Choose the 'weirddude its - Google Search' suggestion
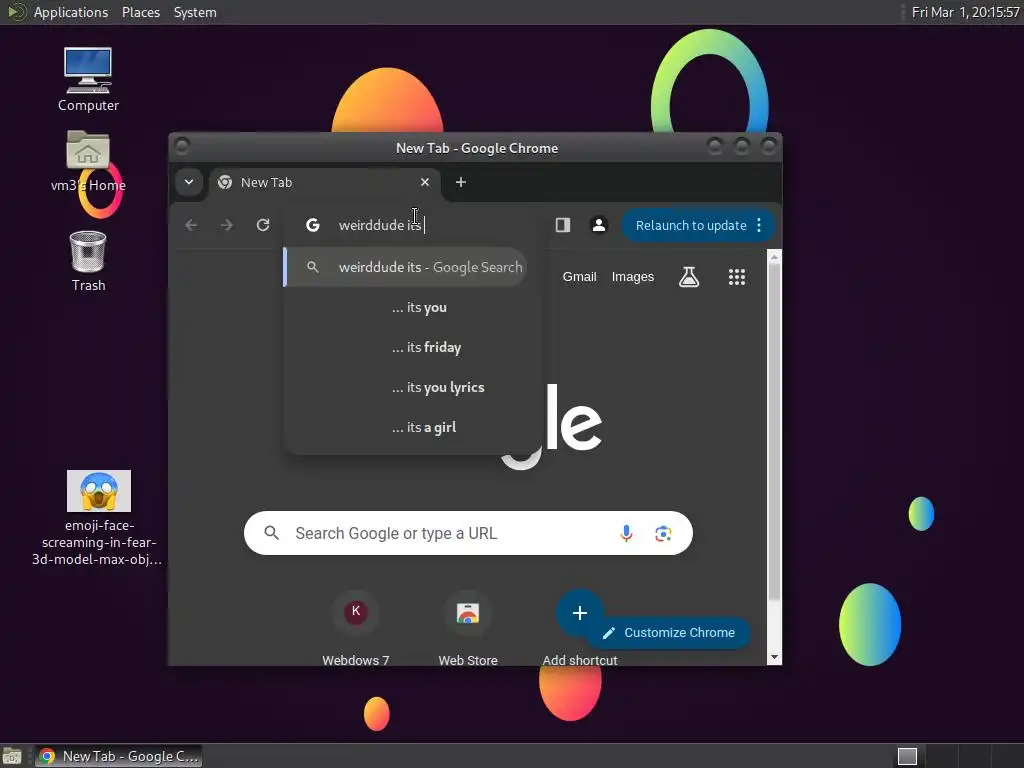Screen dimensions: 1024x768 click(x=406, y=267)
